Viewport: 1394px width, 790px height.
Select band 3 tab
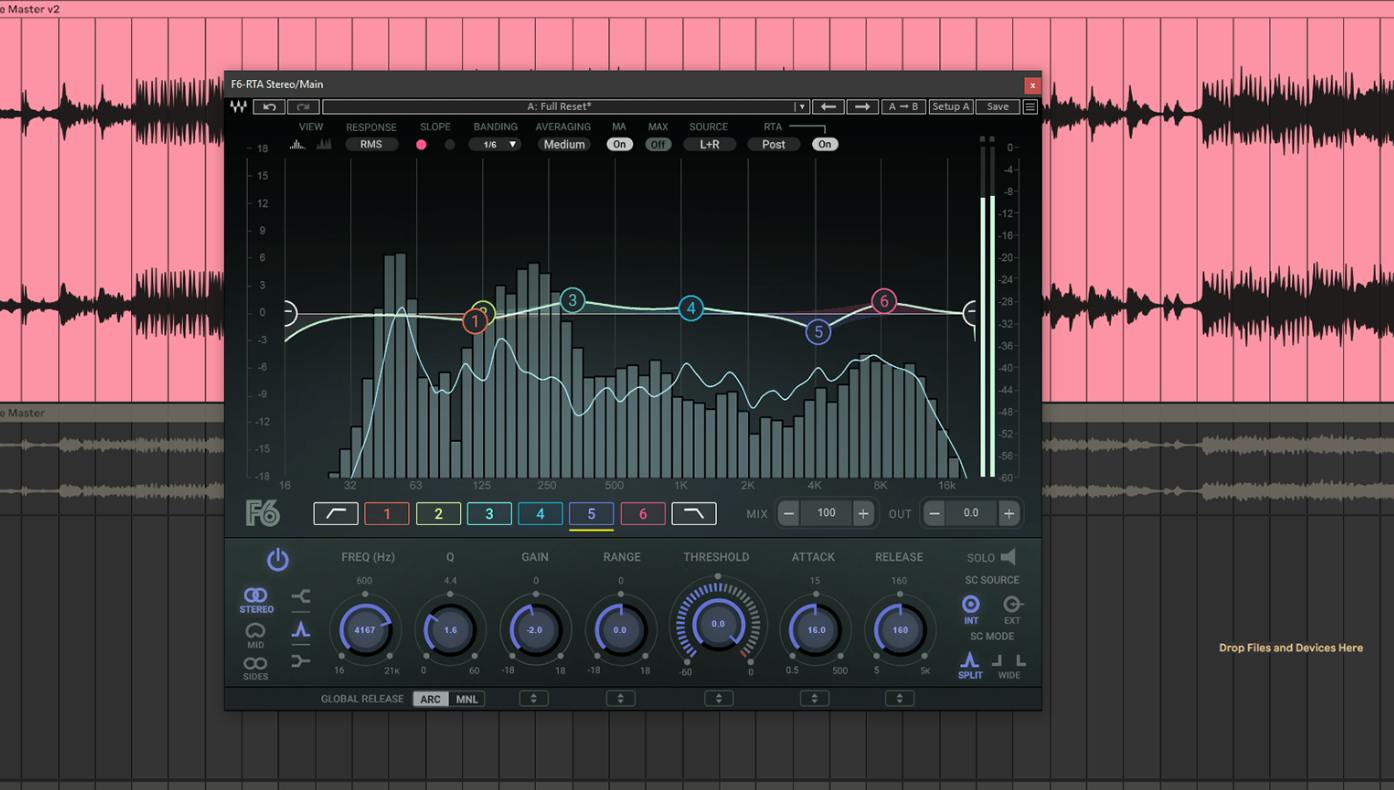[x=489, y=514]
